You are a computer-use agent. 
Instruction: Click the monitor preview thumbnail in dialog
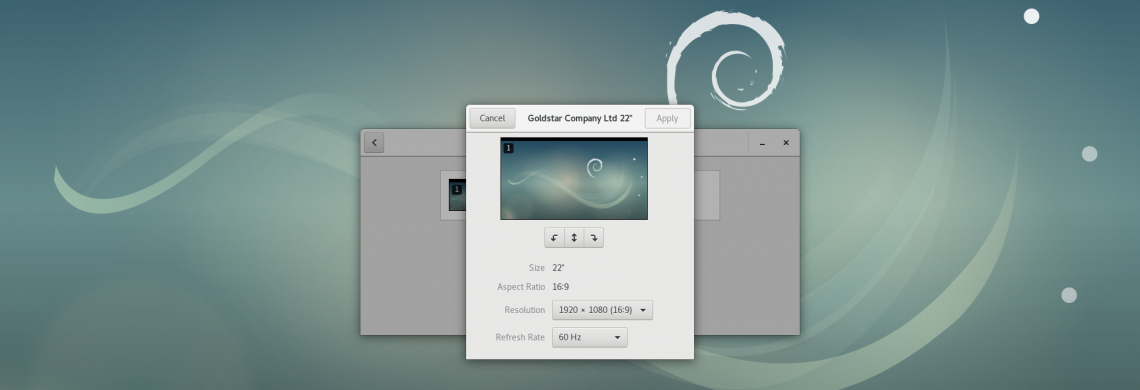574,178
